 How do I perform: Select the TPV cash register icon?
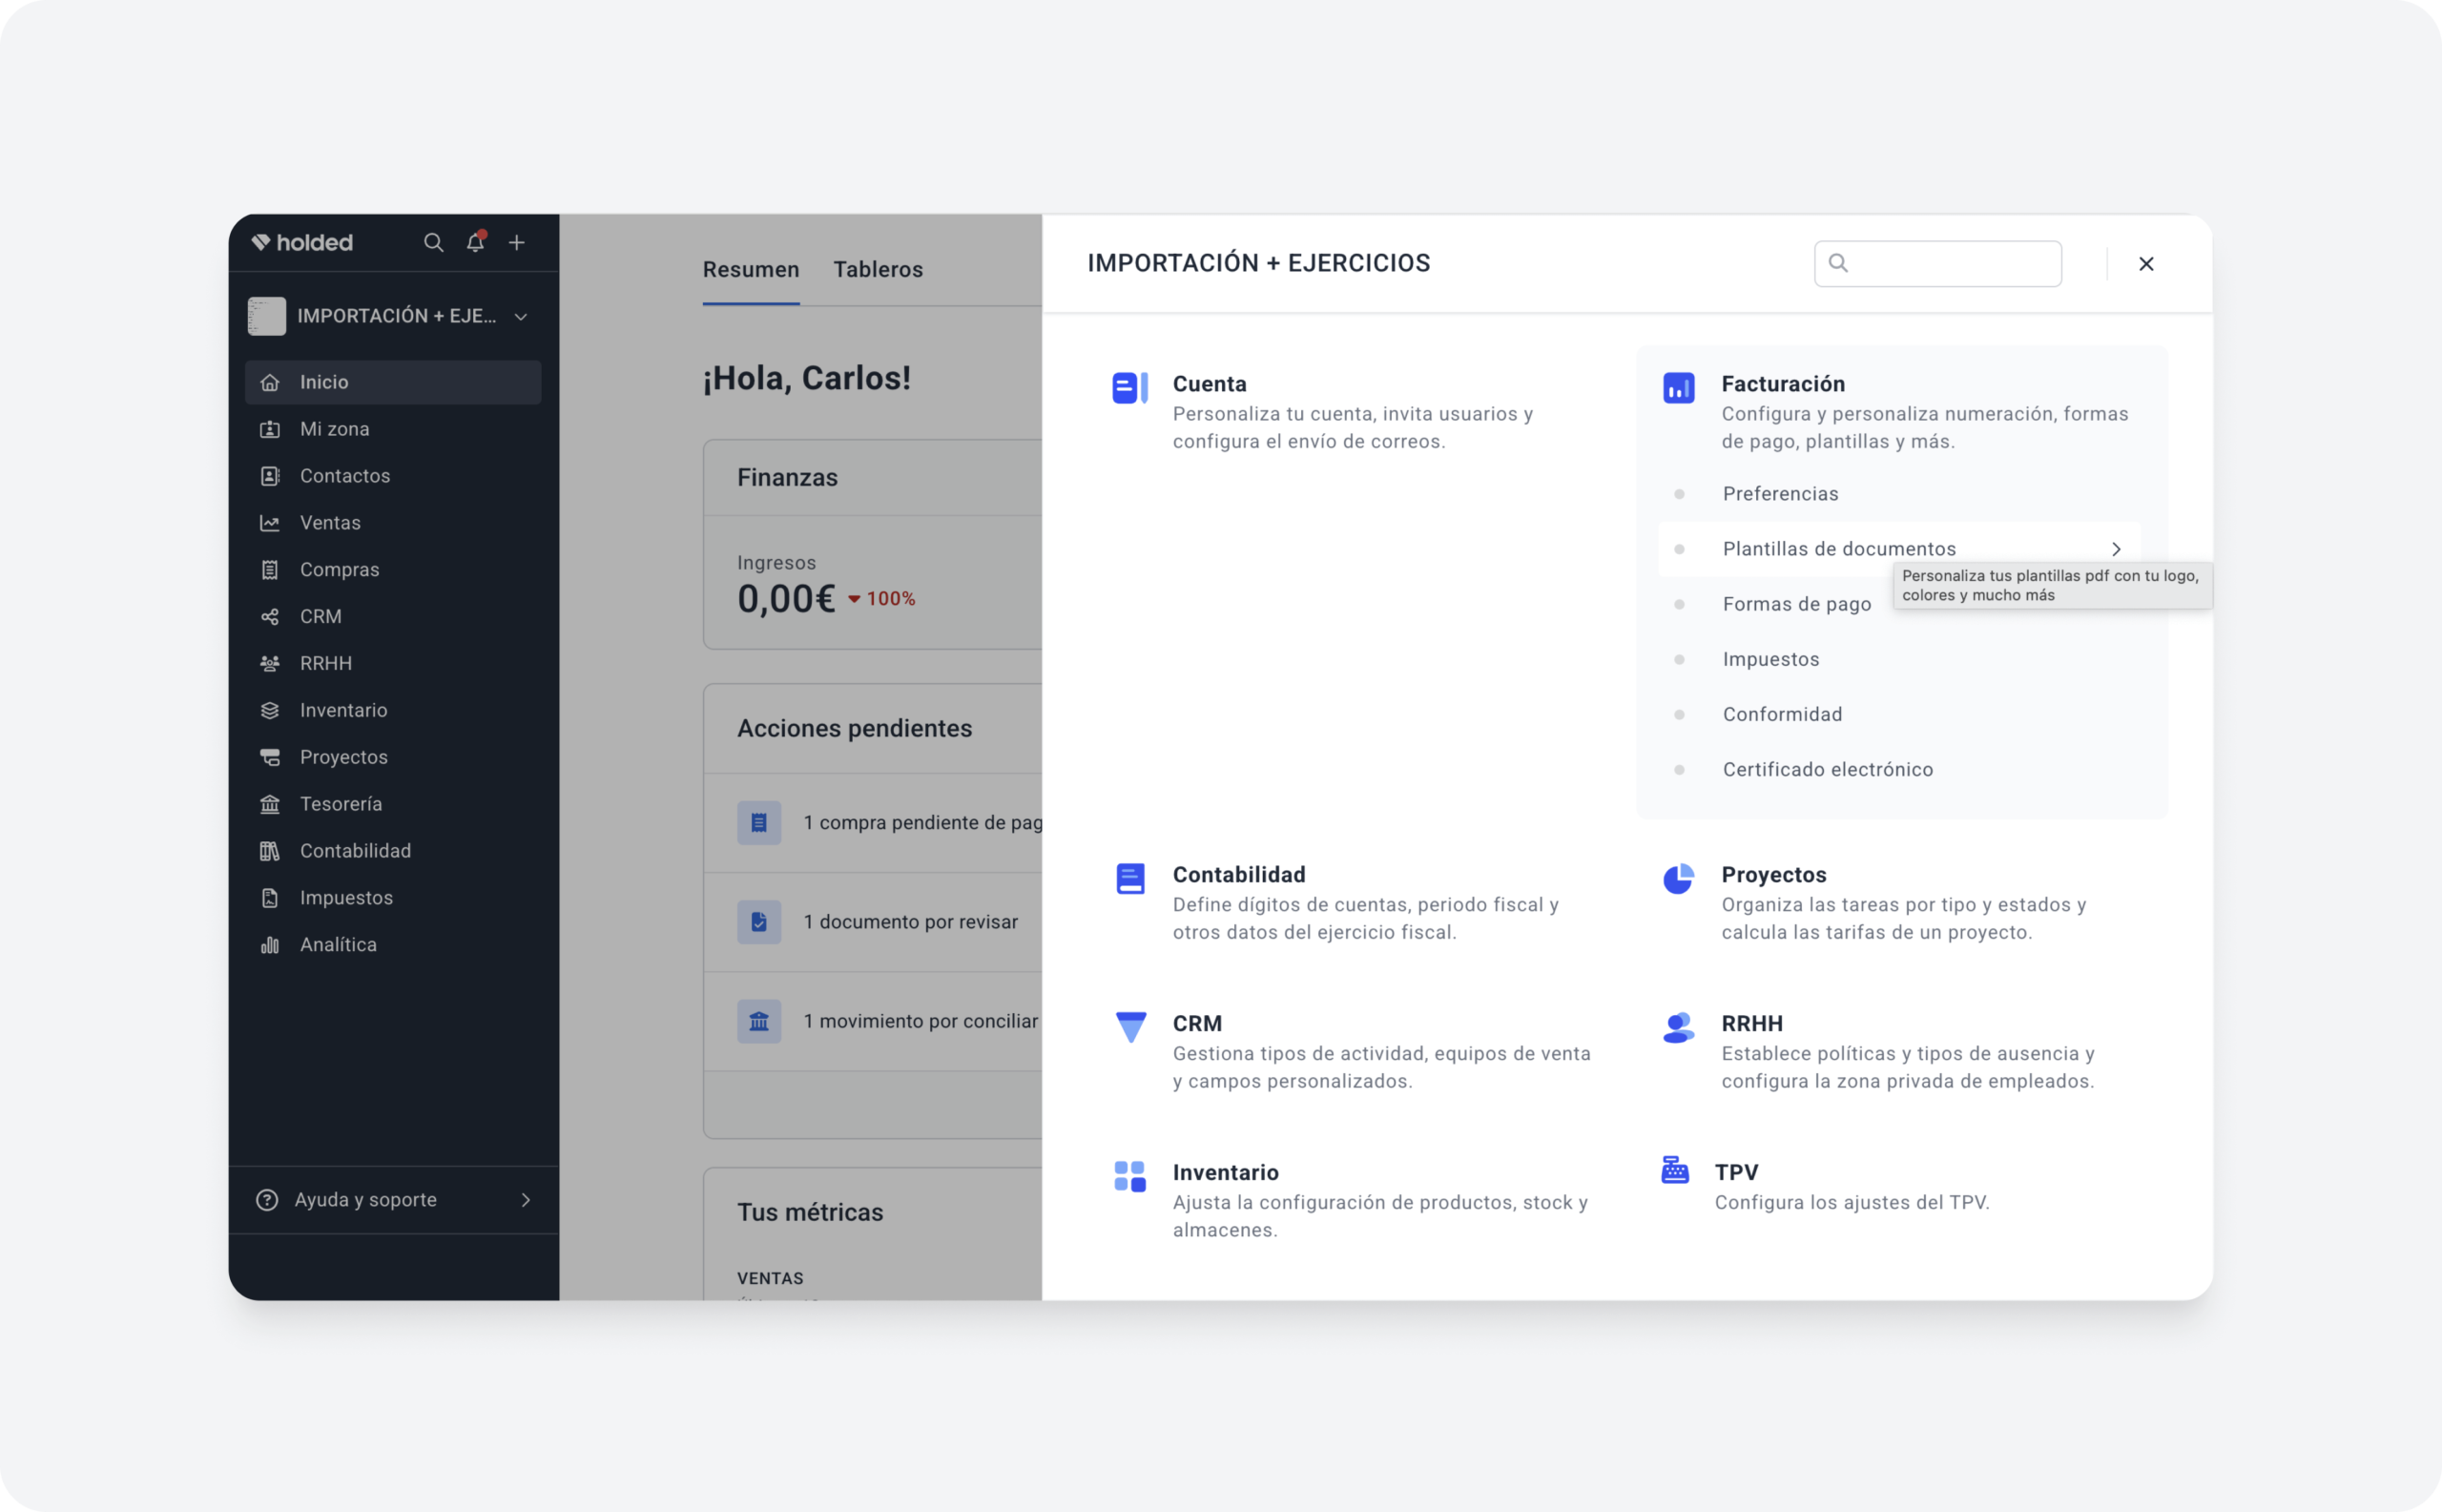pyautogui.click(x=1675, y=1169)
